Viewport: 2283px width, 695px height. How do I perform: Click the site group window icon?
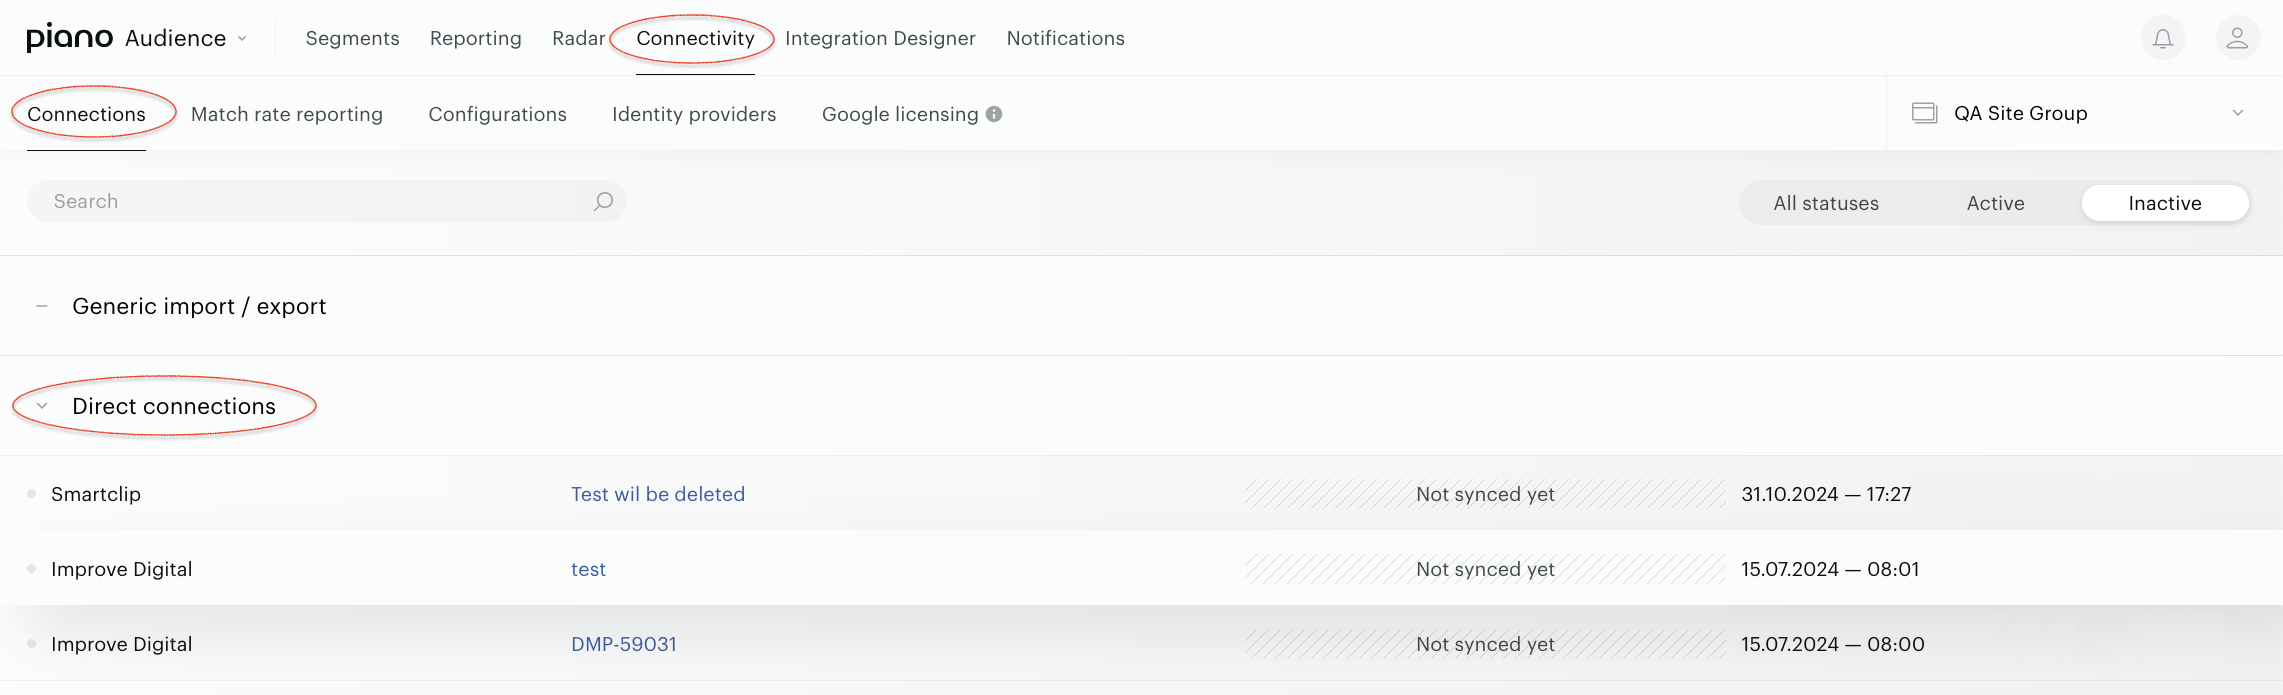1924,113
